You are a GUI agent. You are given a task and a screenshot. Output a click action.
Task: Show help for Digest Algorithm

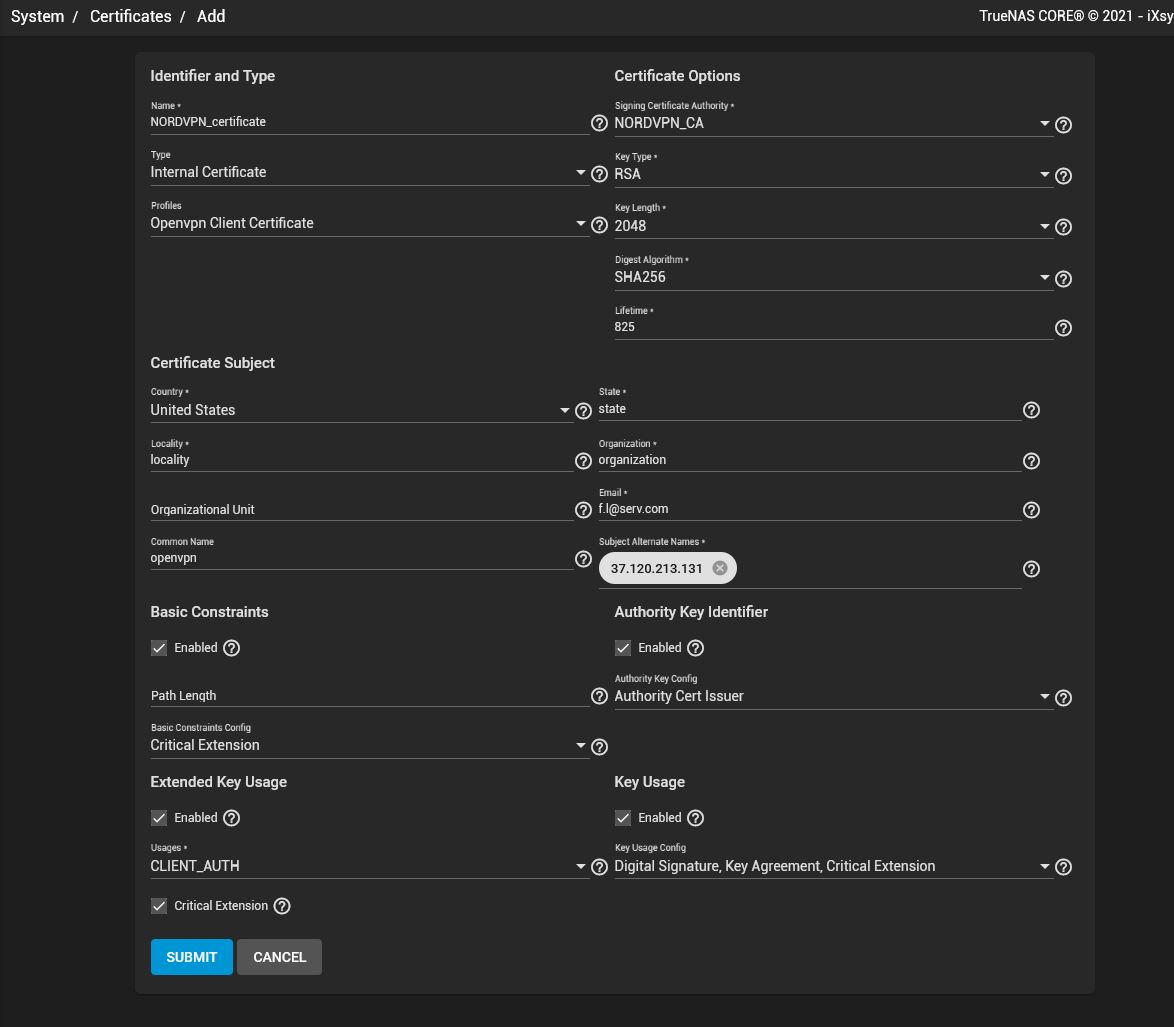tap(1063, 279)
